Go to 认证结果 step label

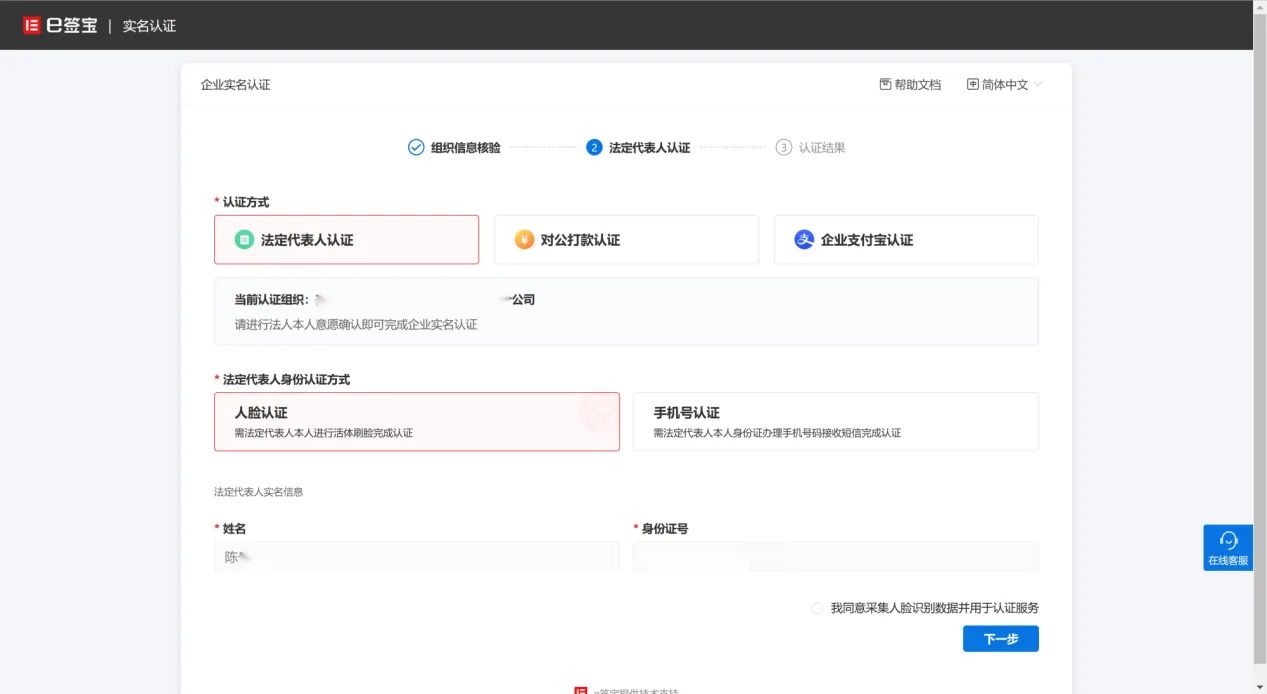(x=822, y=147)
